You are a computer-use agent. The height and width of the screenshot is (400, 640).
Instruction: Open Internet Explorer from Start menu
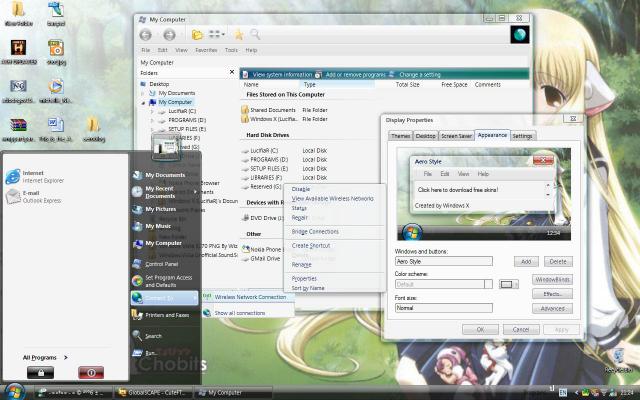[35, 176]
